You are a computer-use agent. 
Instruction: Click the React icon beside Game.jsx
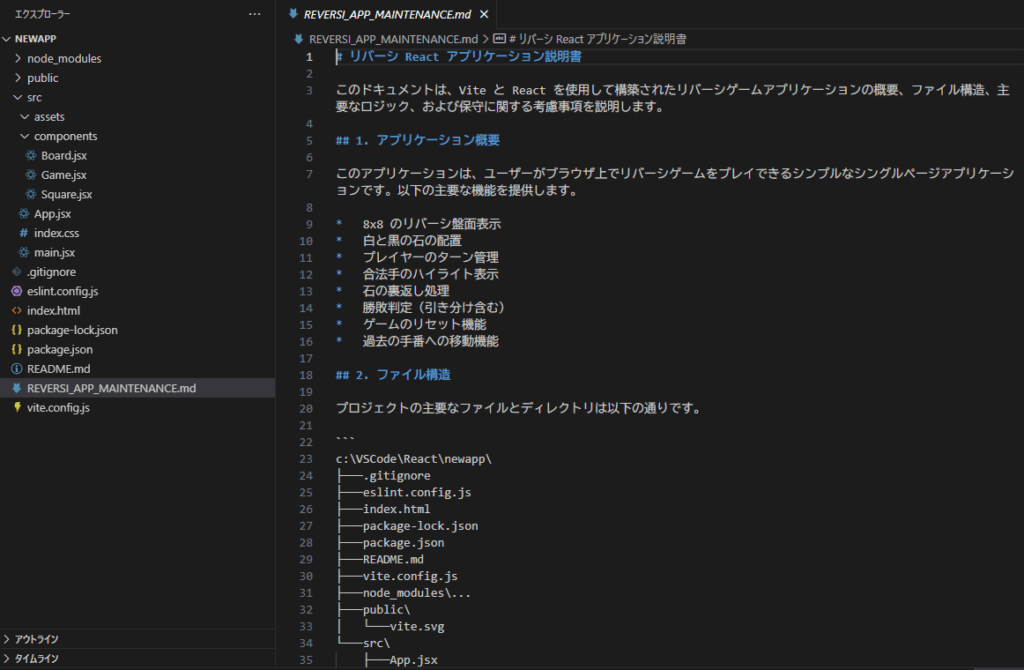32,175
